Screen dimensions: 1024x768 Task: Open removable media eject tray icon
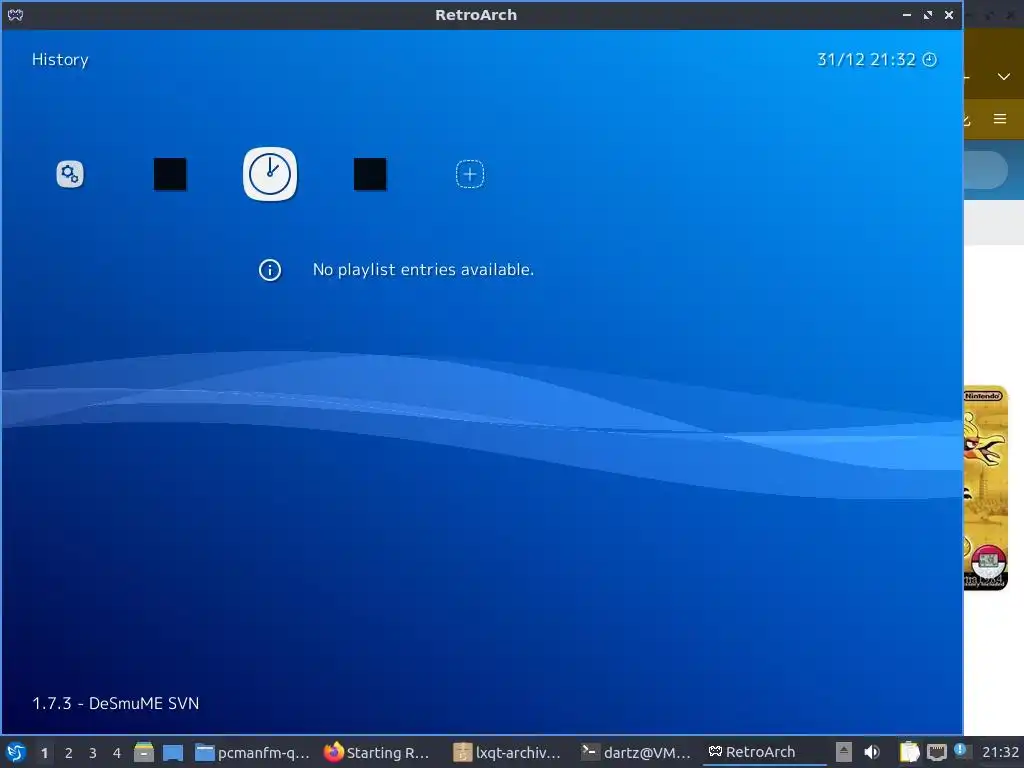(x=844, y=752)
